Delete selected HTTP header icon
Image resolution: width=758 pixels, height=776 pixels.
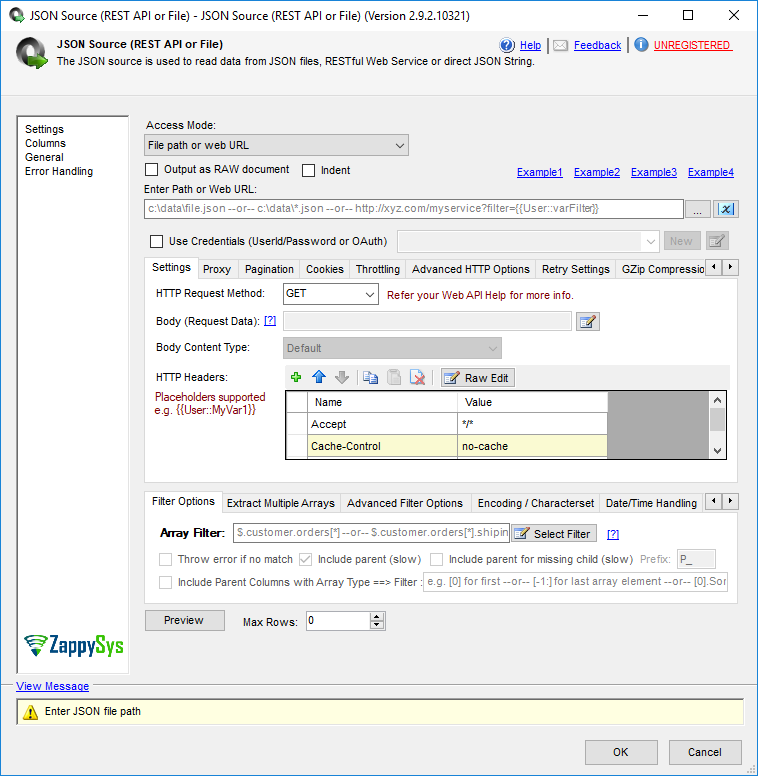click(x=418, y=378)
